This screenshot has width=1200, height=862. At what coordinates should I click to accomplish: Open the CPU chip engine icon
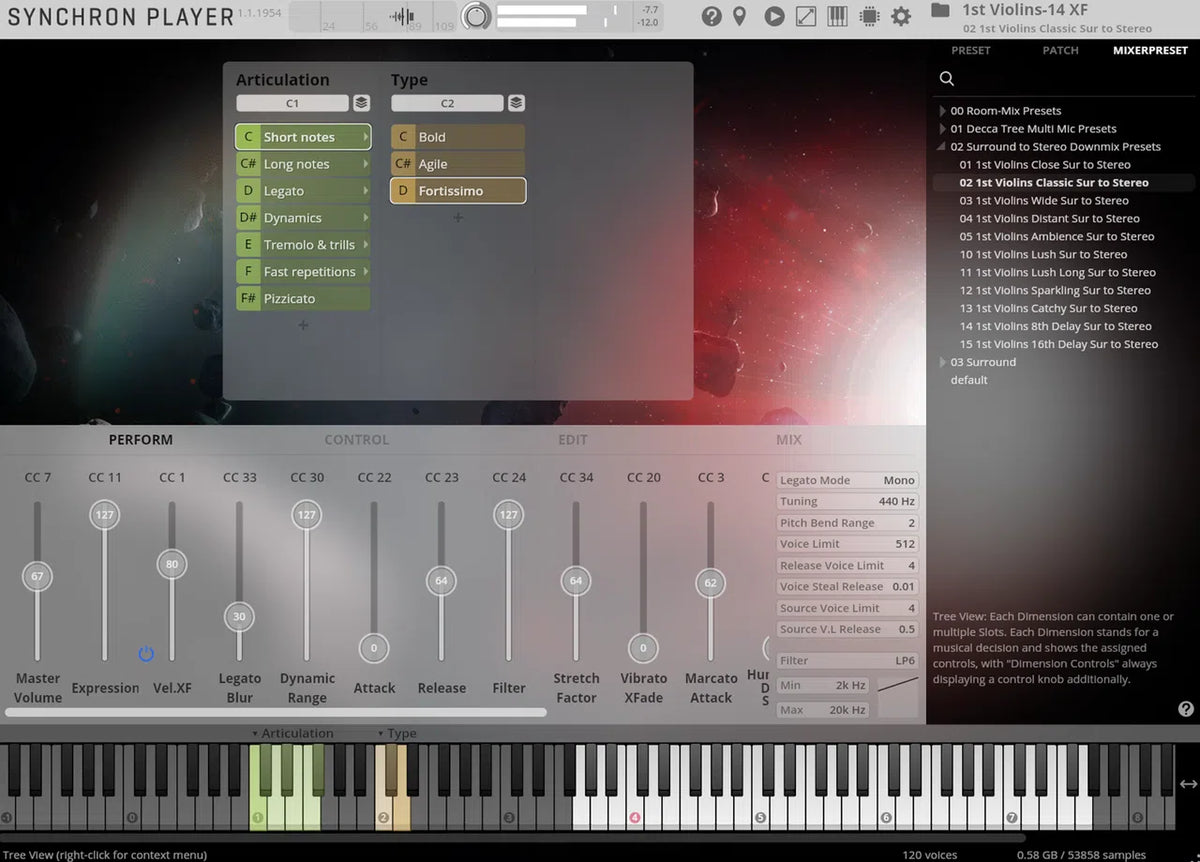click(x=869, y=16)
